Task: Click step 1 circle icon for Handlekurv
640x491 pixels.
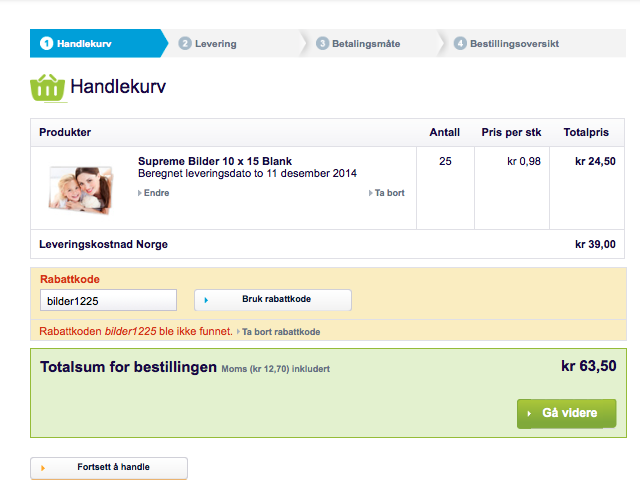Action: [x=47, y=43]
